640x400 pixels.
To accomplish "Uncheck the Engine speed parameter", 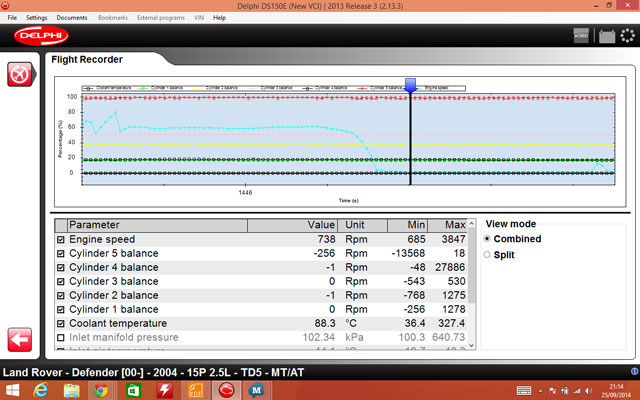I will (x=61, y=239).
